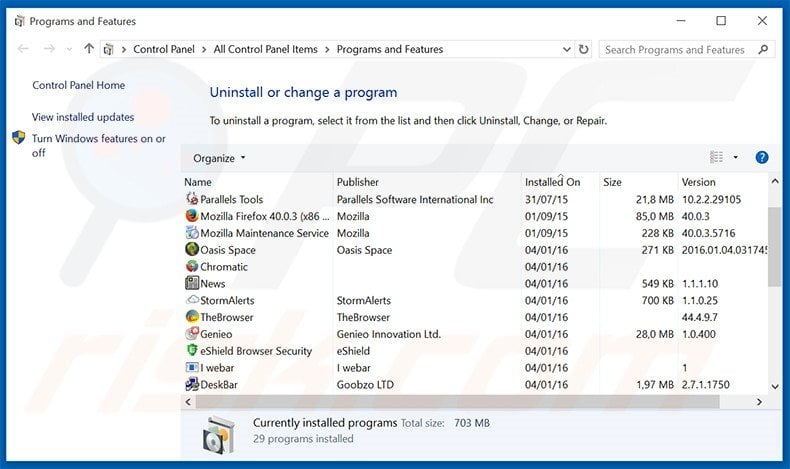Image resolution: width=790 pixels, height=469 pixels.
Task: Click the eShield Browser Security shield icon
Action: tap(192, 350)
